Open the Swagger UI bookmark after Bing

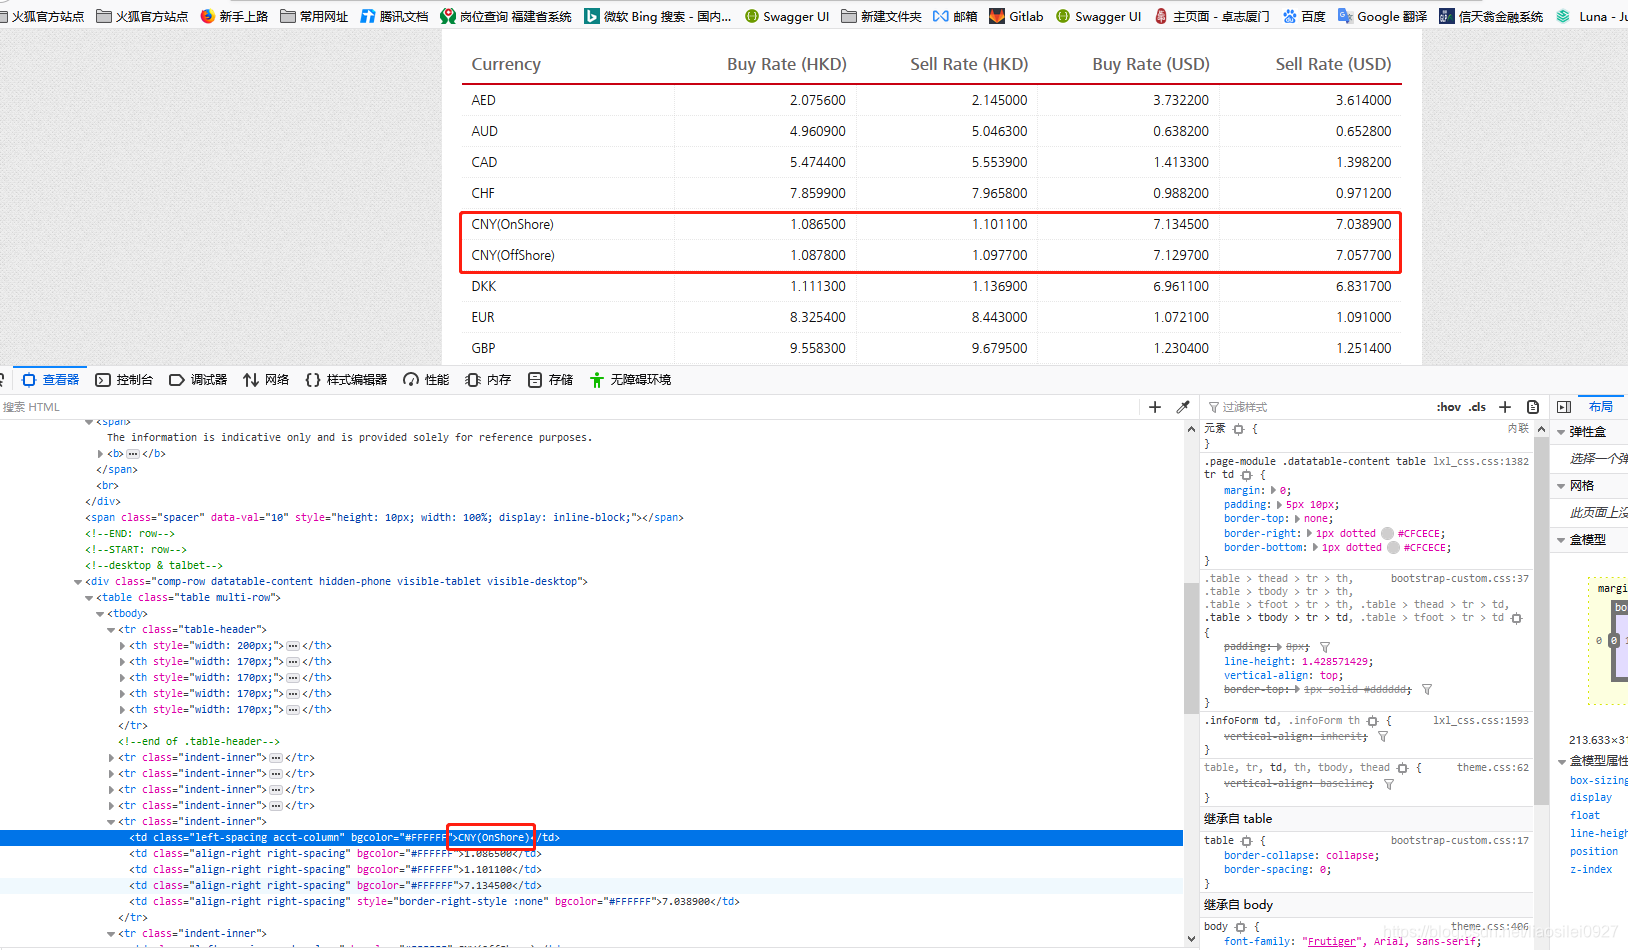pyautogui.click(x=787, y=16)
